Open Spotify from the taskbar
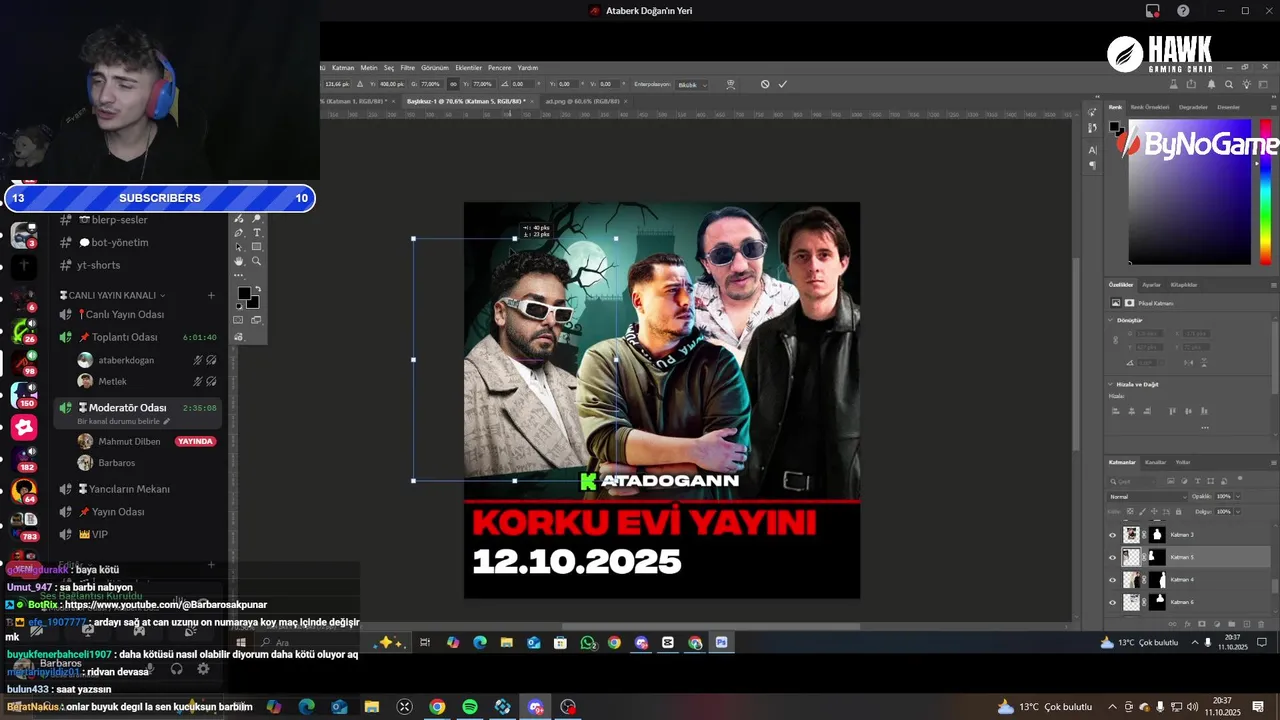Image resolution: width=1280 pixels, height=720 pixels. (470, 707)
